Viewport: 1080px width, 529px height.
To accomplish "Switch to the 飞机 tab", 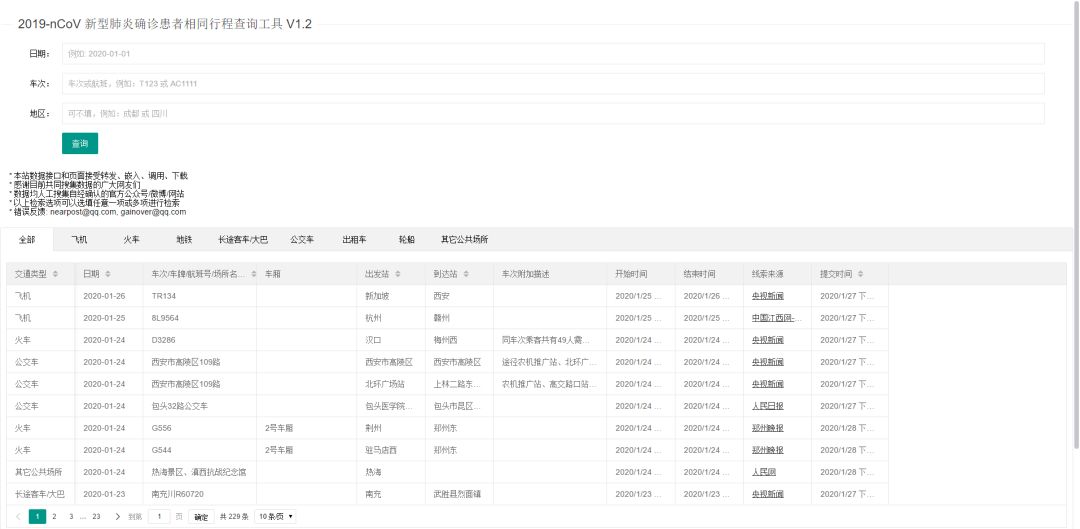I will coord(80,240).
